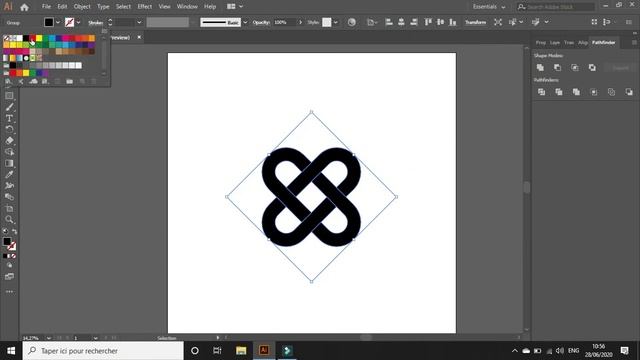640x360 pixels.
Task: Switch to the Align panel tab
Action: click(583, 42)
